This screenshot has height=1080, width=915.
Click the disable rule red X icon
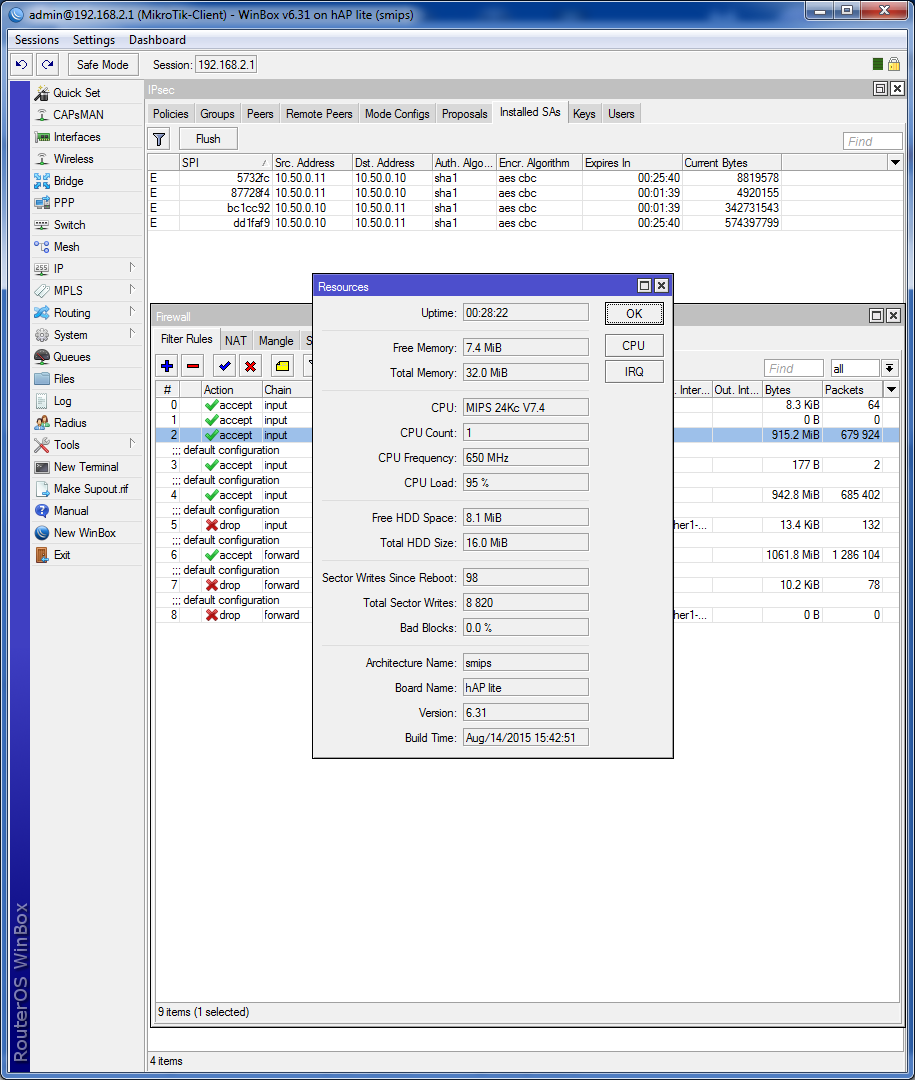[x=251, y=366]
